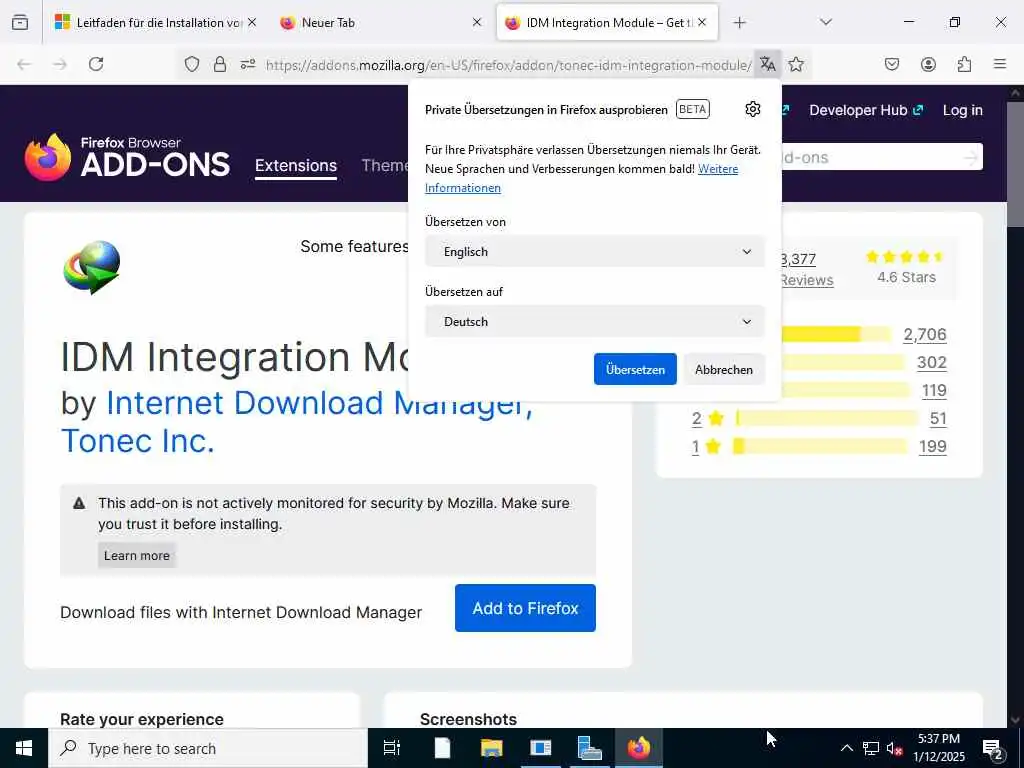Click the IDM add-on globe icon
This screenshot has height=768, width=1024.
(91, 268)
